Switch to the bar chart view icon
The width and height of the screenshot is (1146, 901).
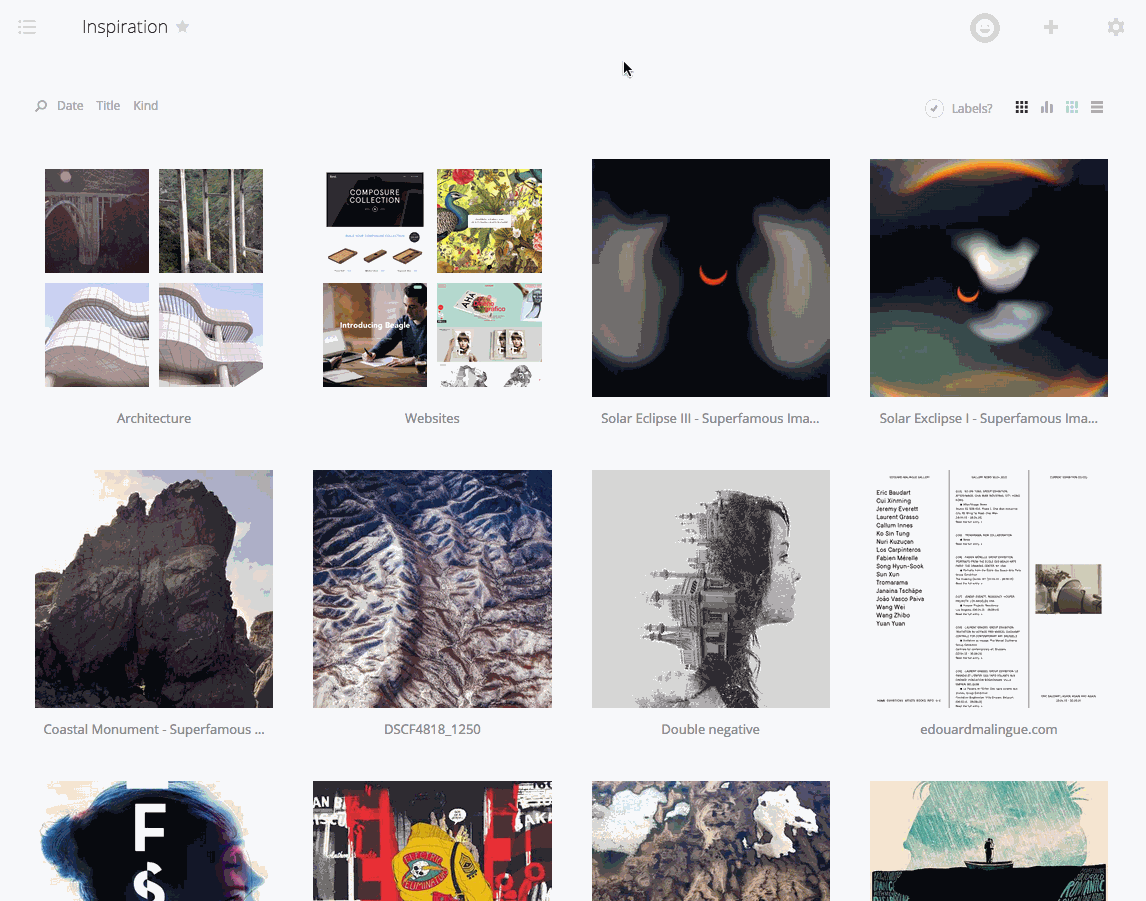1047,107
